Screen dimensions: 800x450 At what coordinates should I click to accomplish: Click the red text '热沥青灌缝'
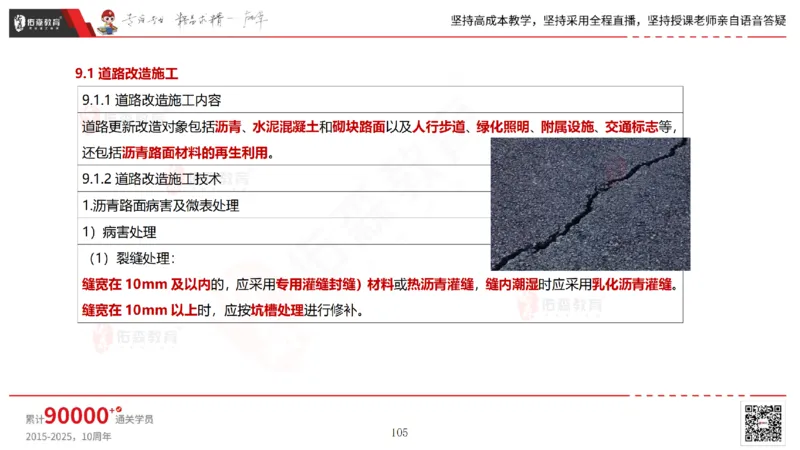tap(440, 284)
